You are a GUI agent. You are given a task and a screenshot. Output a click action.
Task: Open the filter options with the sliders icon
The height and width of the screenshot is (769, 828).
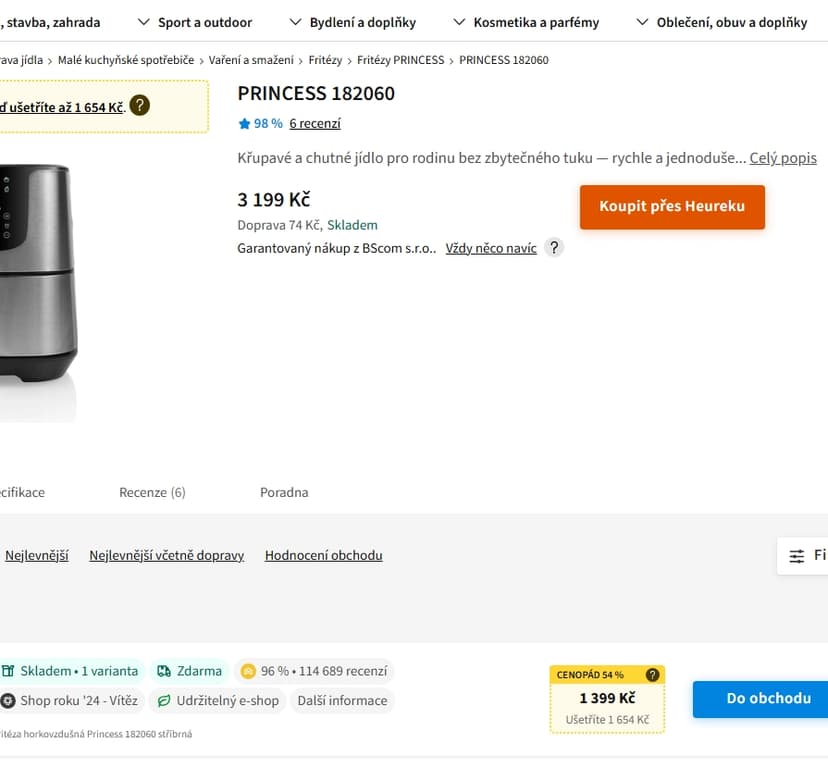(x=797, y=555)
